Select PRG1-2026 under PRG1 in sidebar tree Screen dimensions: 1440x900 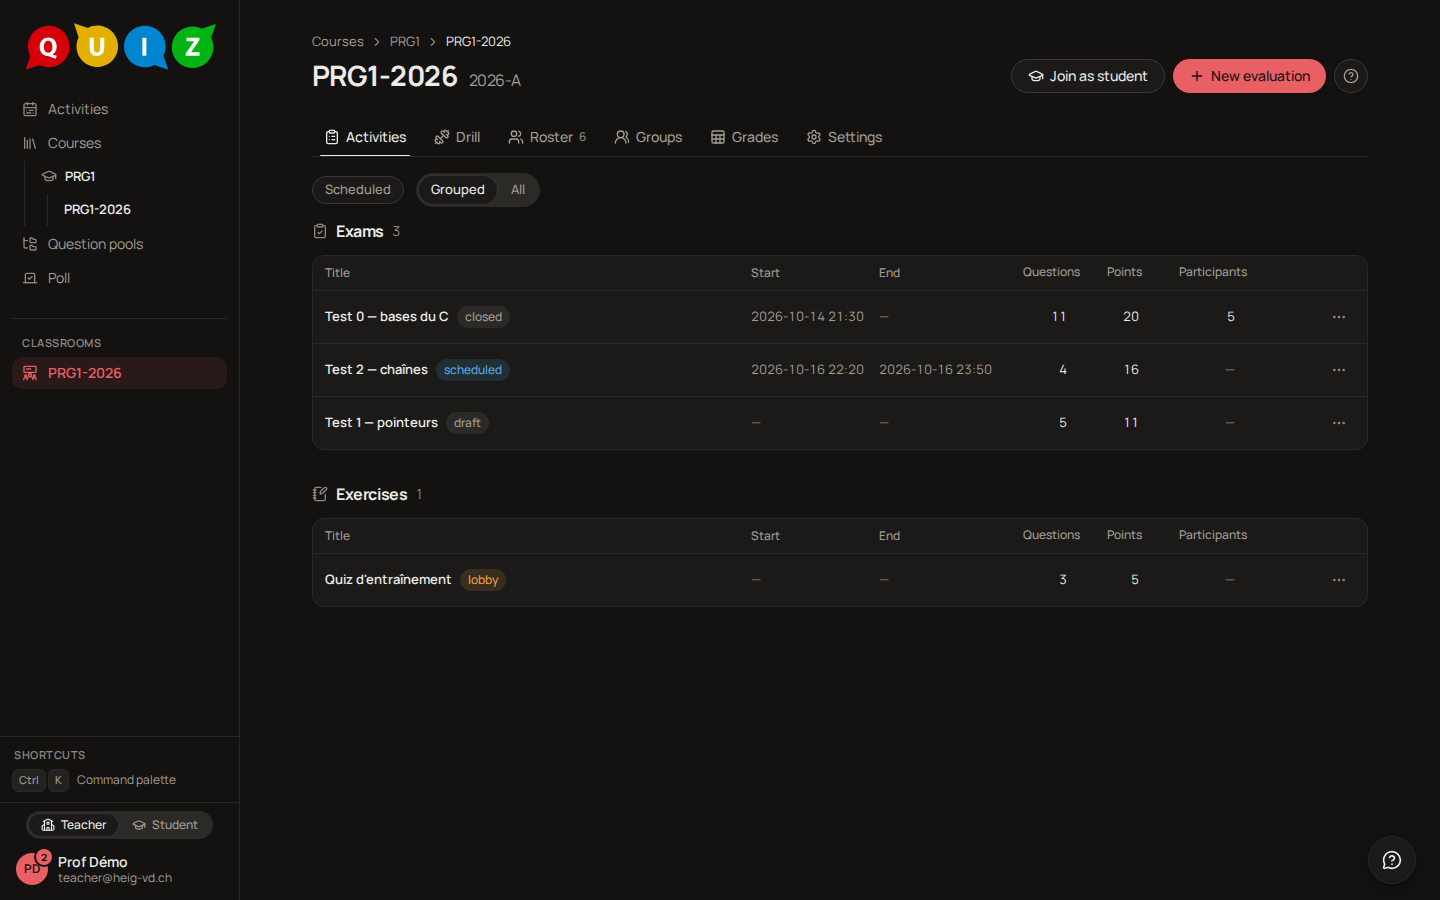point(97,209)
